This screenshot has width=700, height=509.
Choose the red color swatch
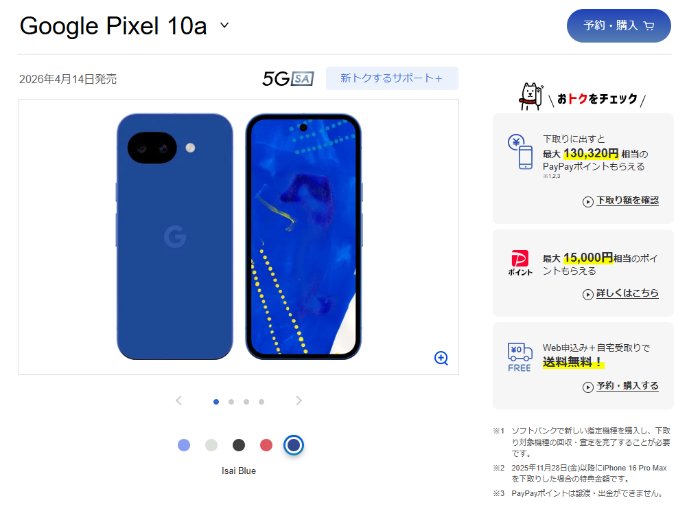[266, 445]
